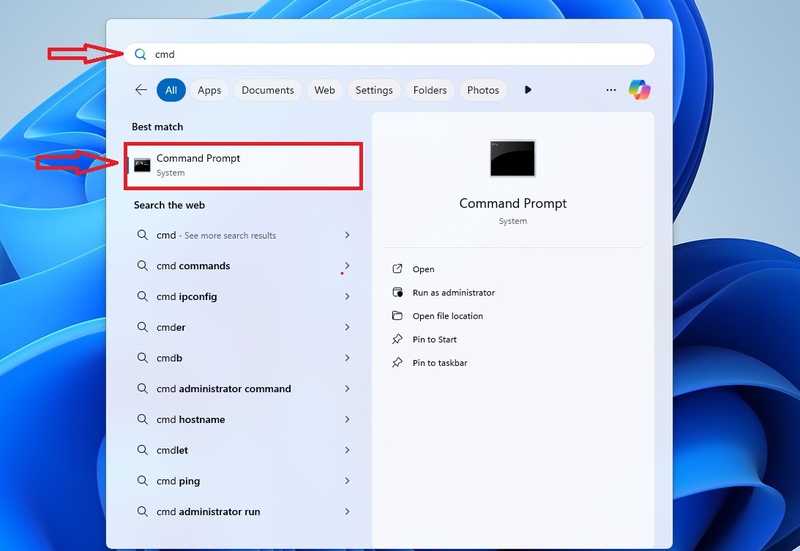Select web suggestion cmd ipconfig
The image size is (800, 551).
pyautogui.click(x=243, y=296)
